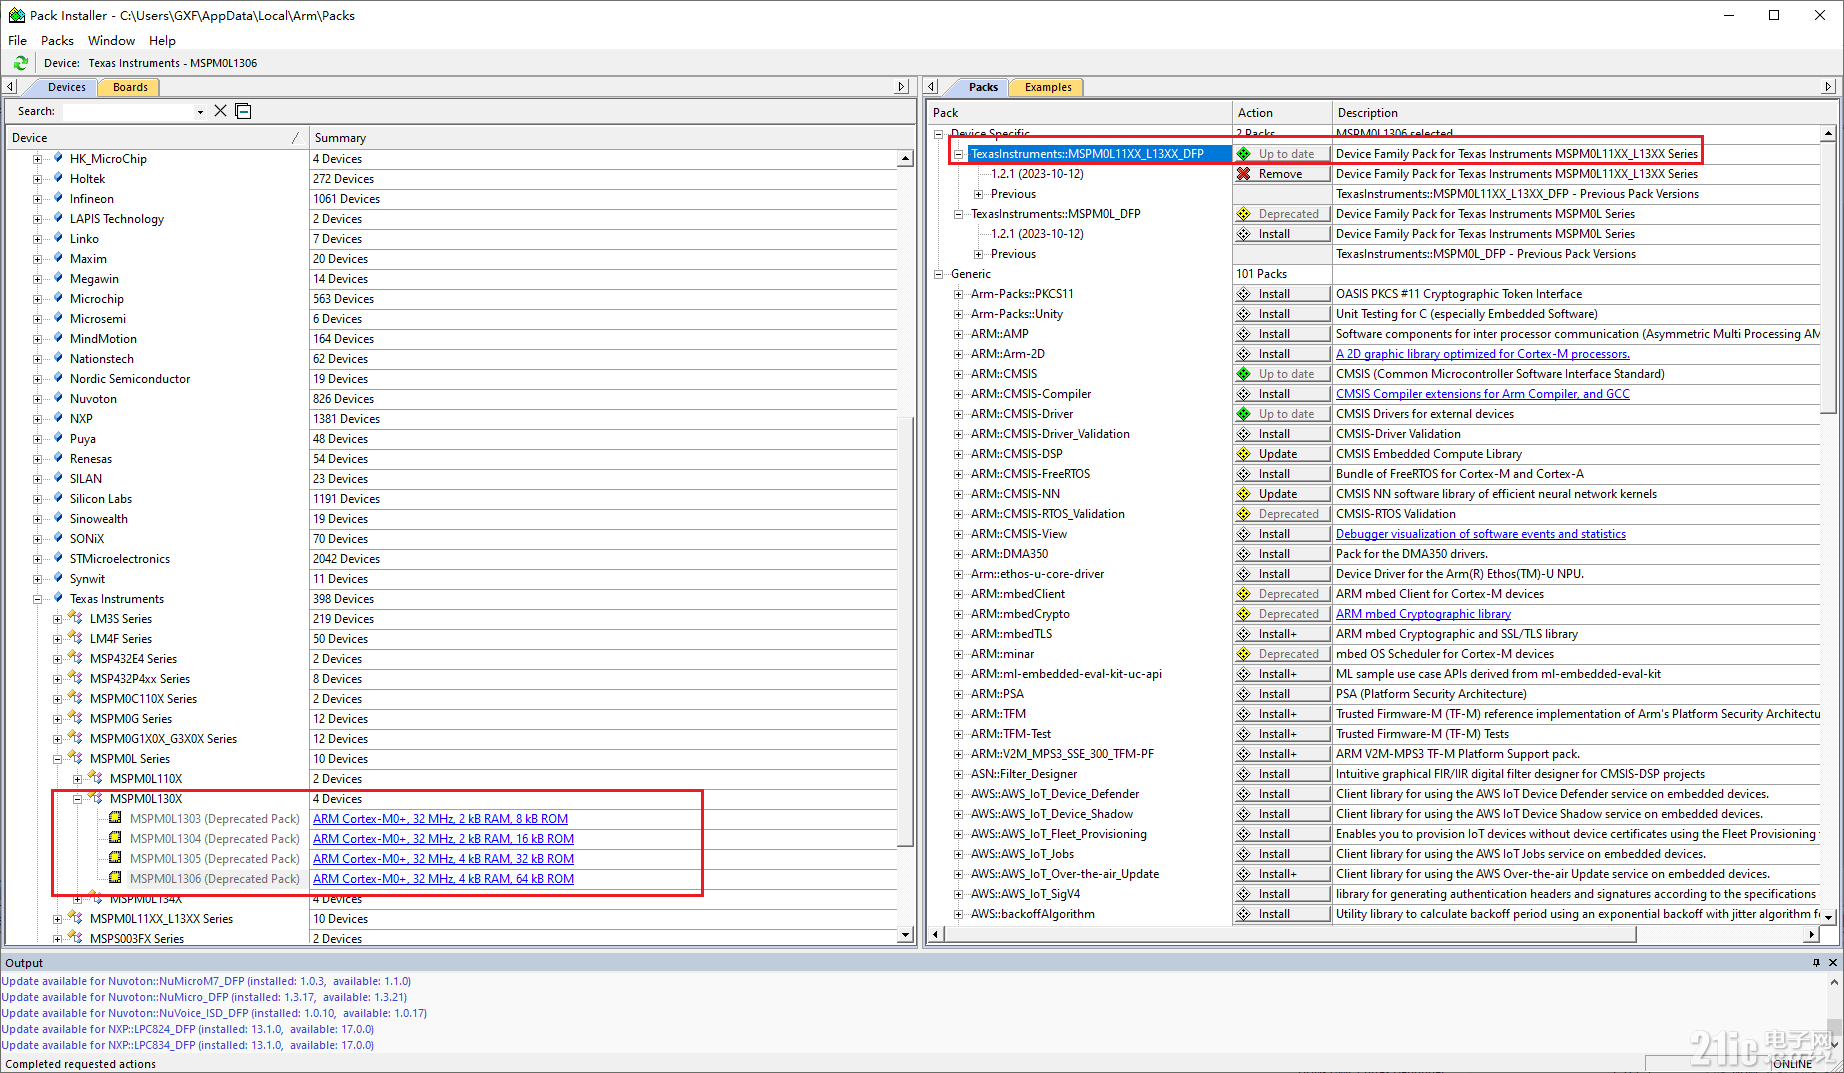The height and width of the screenshot is (1073, 1844).
Task: Select the MSPM0L1304 device chip icon
Action: click(x=115, y=838)
